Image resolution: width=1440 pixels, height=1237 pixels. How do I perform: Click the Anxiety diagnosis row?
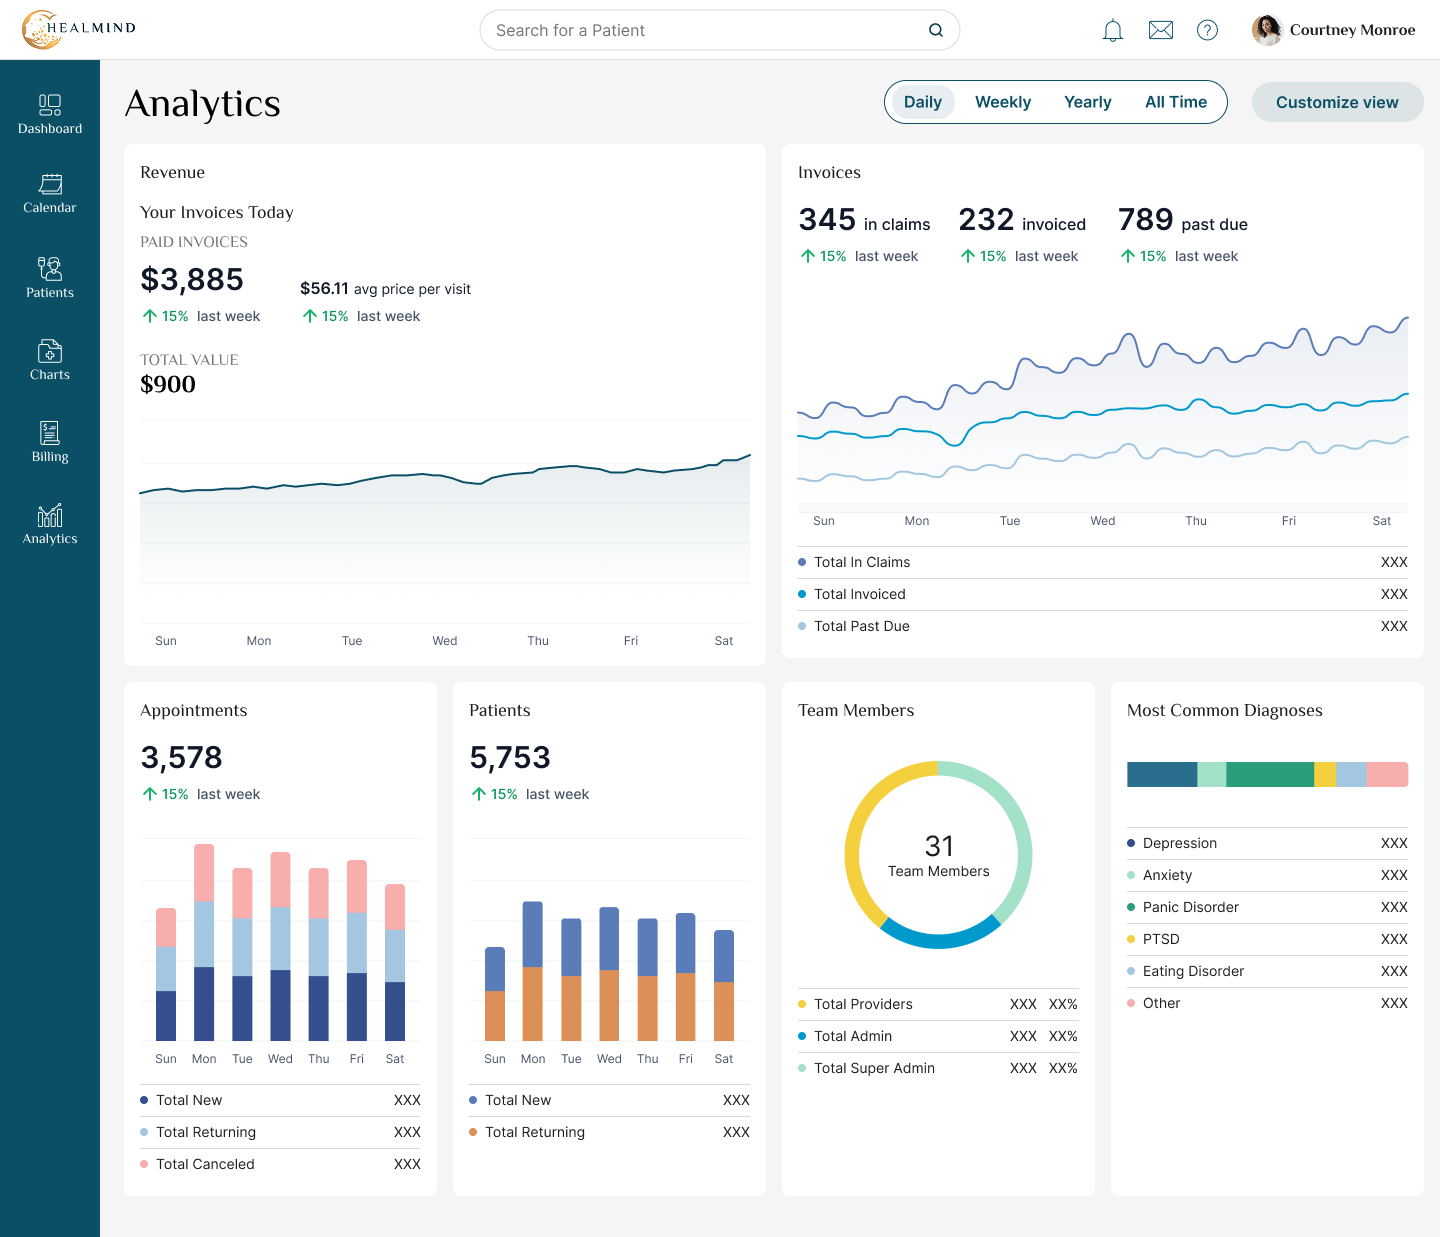tap(1268, 875)
